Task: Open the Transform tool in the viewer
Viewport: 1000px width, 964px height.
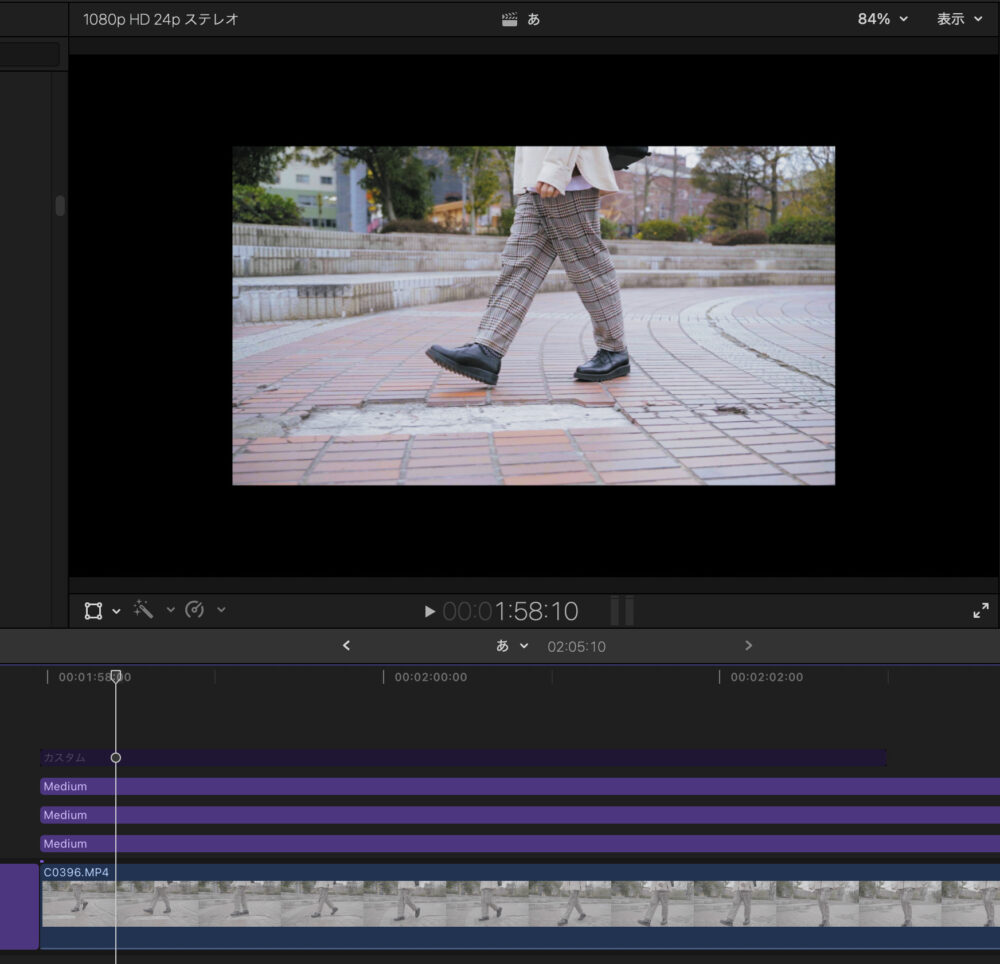Action: (x=93, y=611)
